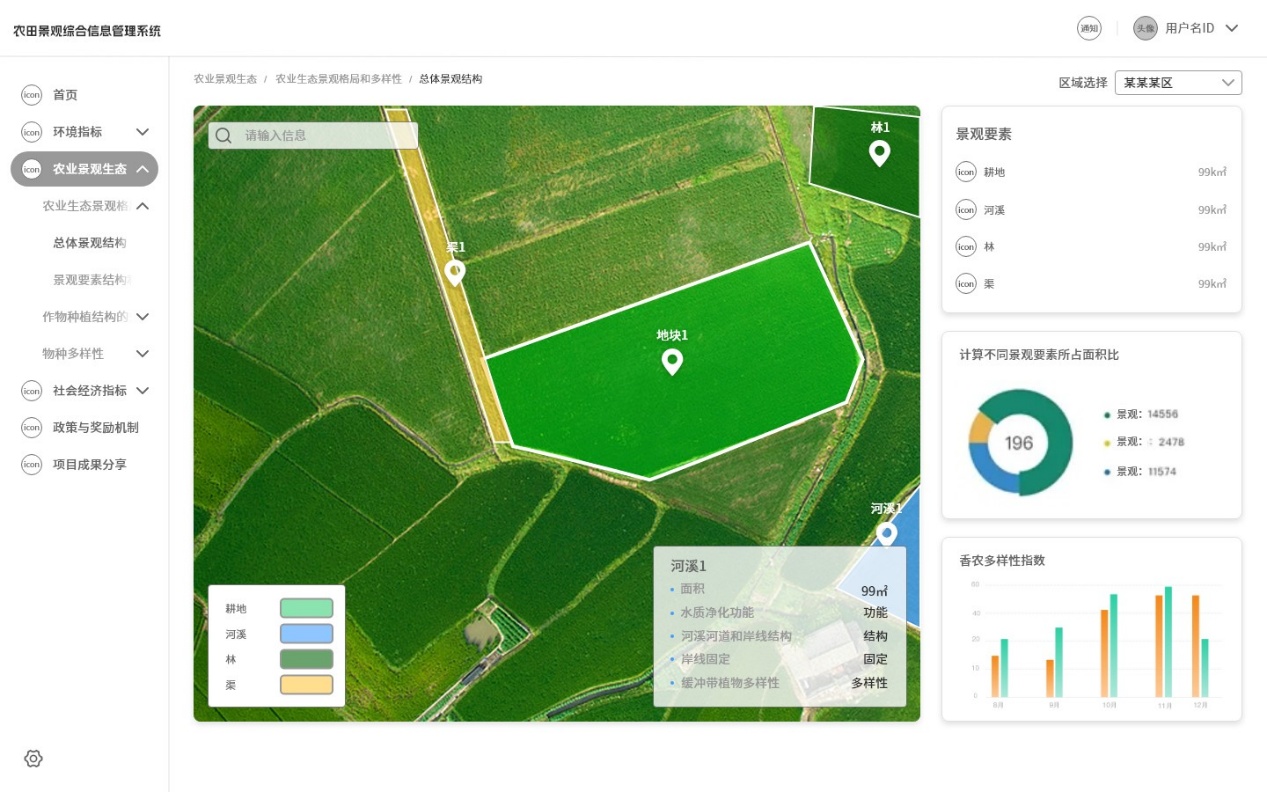The image size is (1267, 792).
Task: Click the 通知 notification icon
Action: click(x=1089, y=29)
